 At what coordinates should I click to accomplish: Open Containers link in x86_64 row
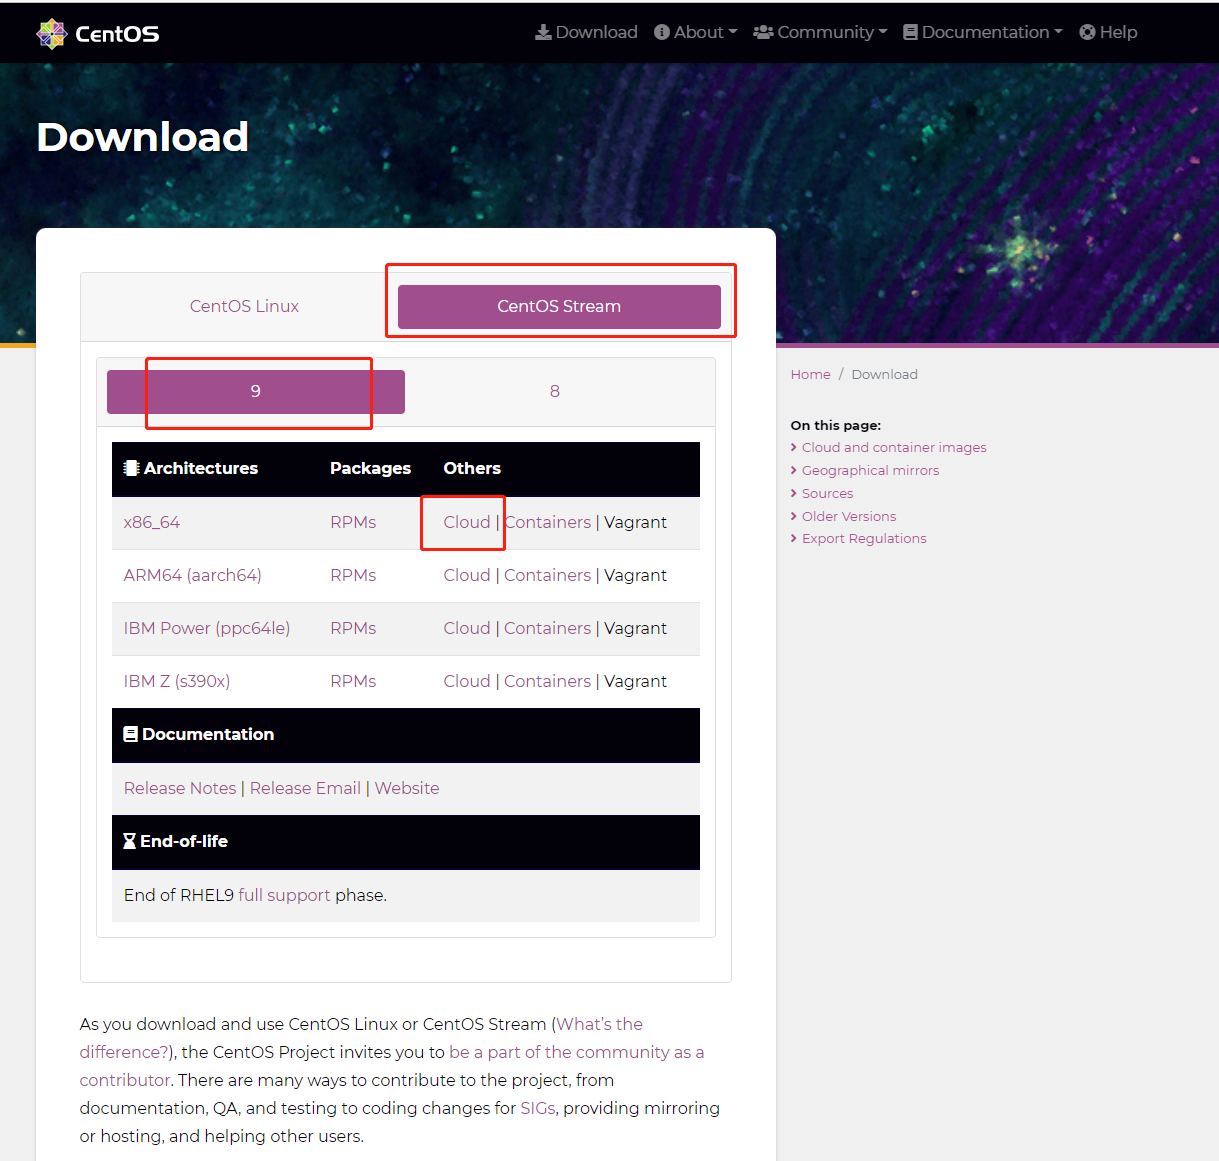(548, 522)
